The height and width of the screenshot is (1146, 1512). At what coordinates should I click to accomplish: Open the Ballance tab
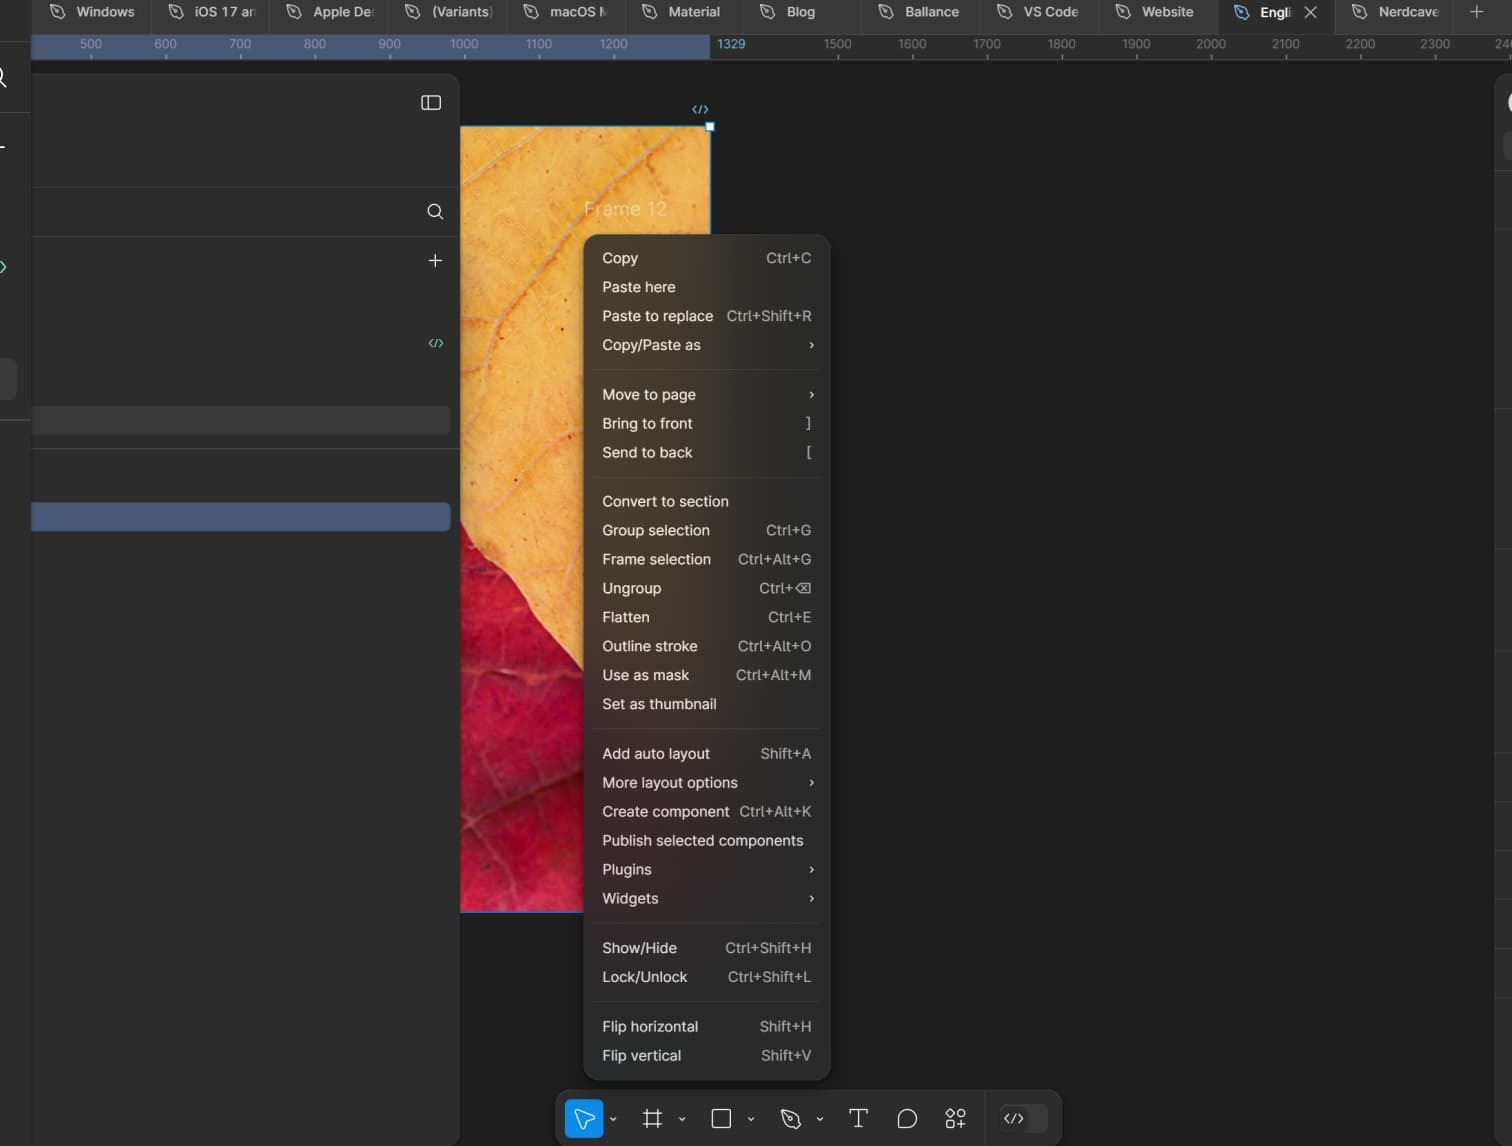pos(918,12)
